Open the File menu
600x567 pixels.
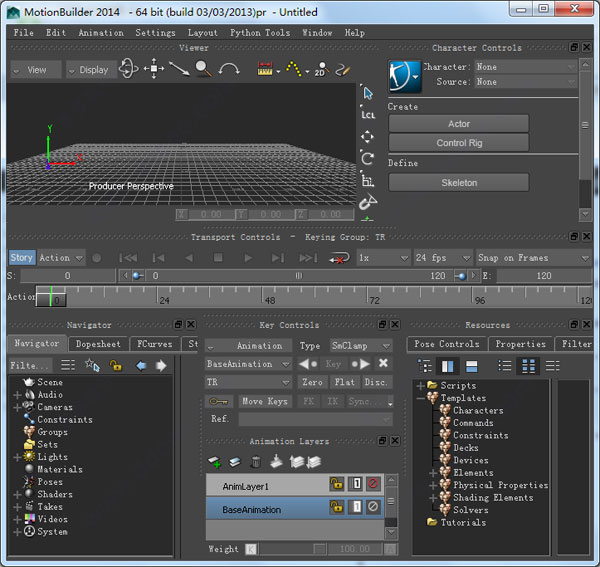(x=23, y=33)
